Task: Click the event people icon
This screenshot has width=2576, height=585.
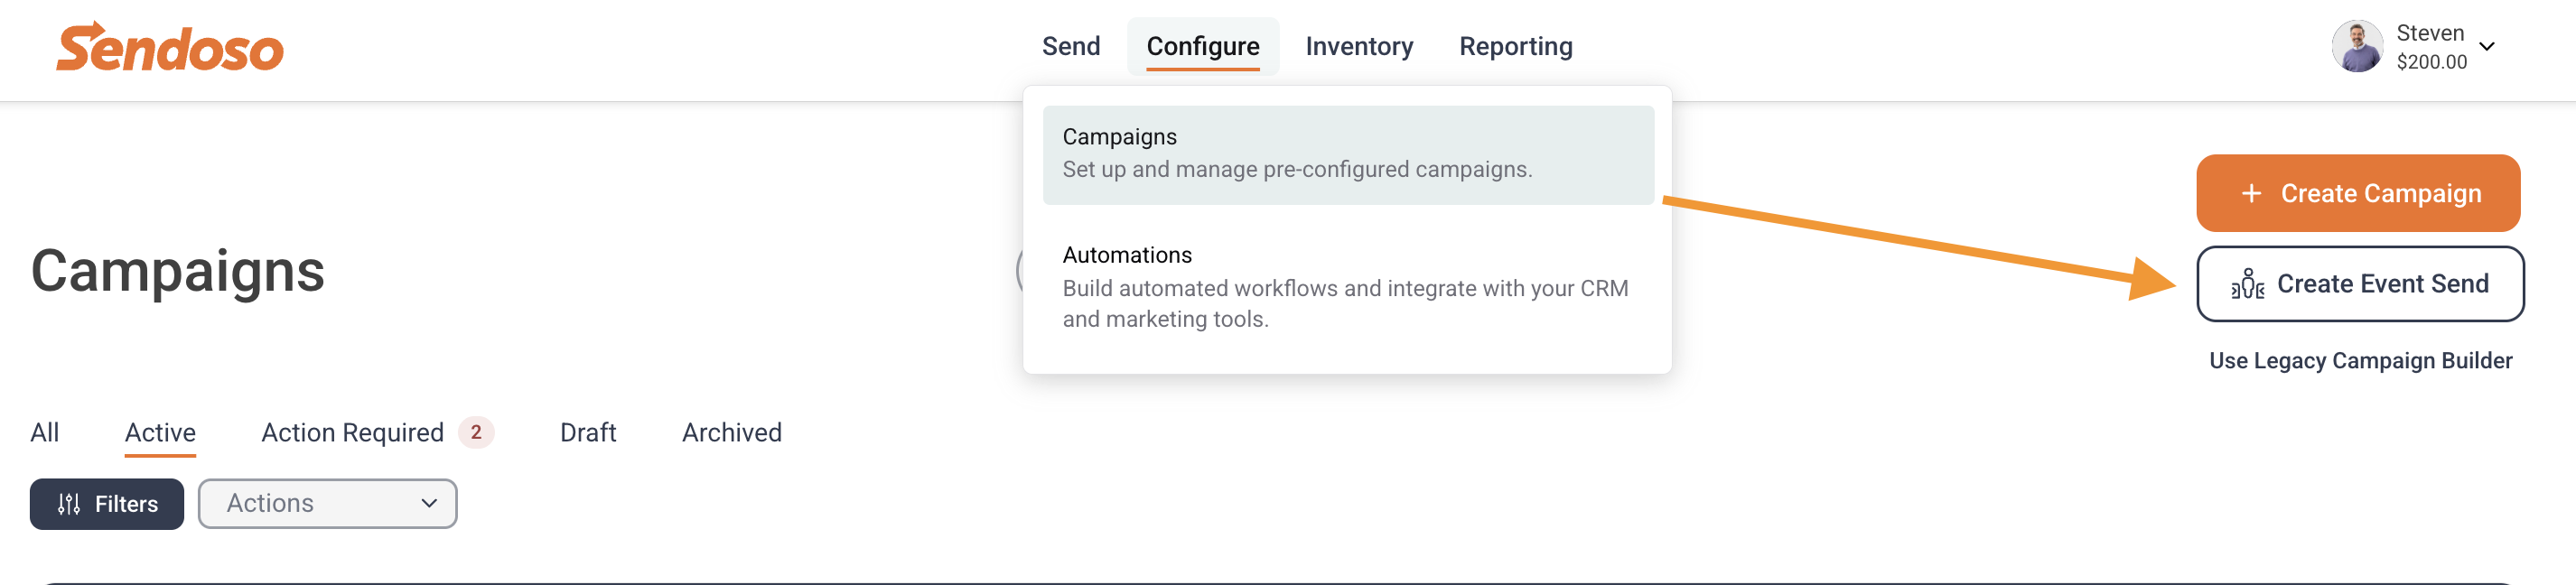Action: coord(2247,284)
